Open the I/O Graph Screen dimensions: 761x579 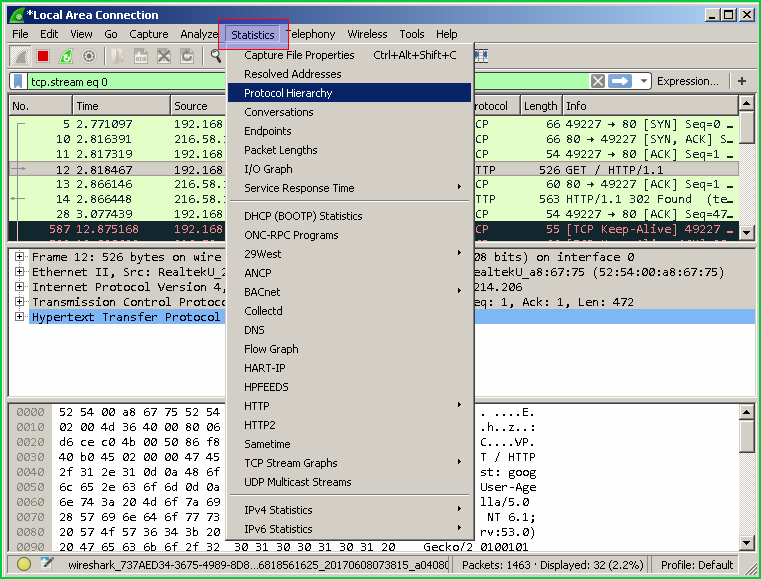pyautogui.click(x=349, y=169)
